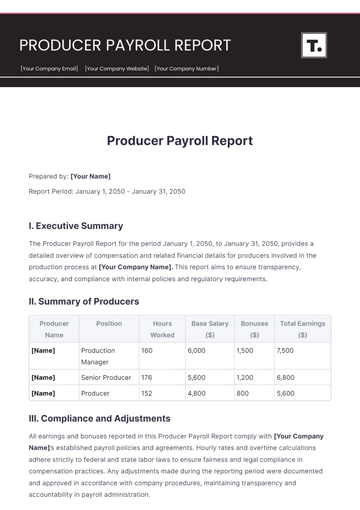Click the 152 hours worked cell
360x510 pixels.
(x=162, y=393)
